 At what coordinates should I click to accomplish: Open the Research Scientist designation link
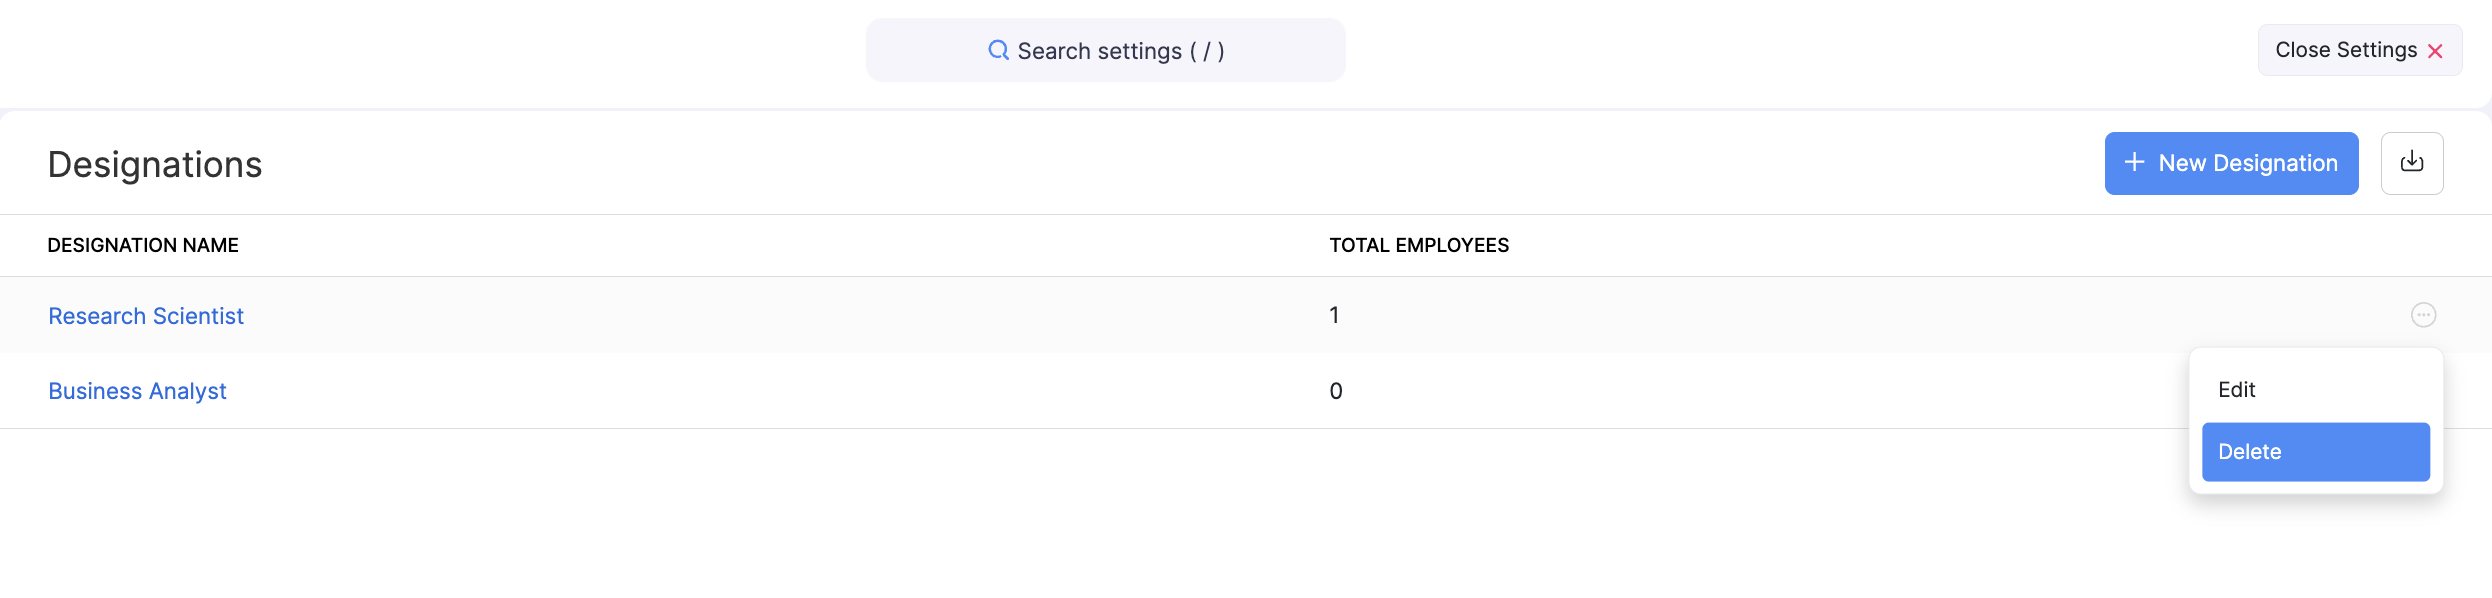[146, 316]
